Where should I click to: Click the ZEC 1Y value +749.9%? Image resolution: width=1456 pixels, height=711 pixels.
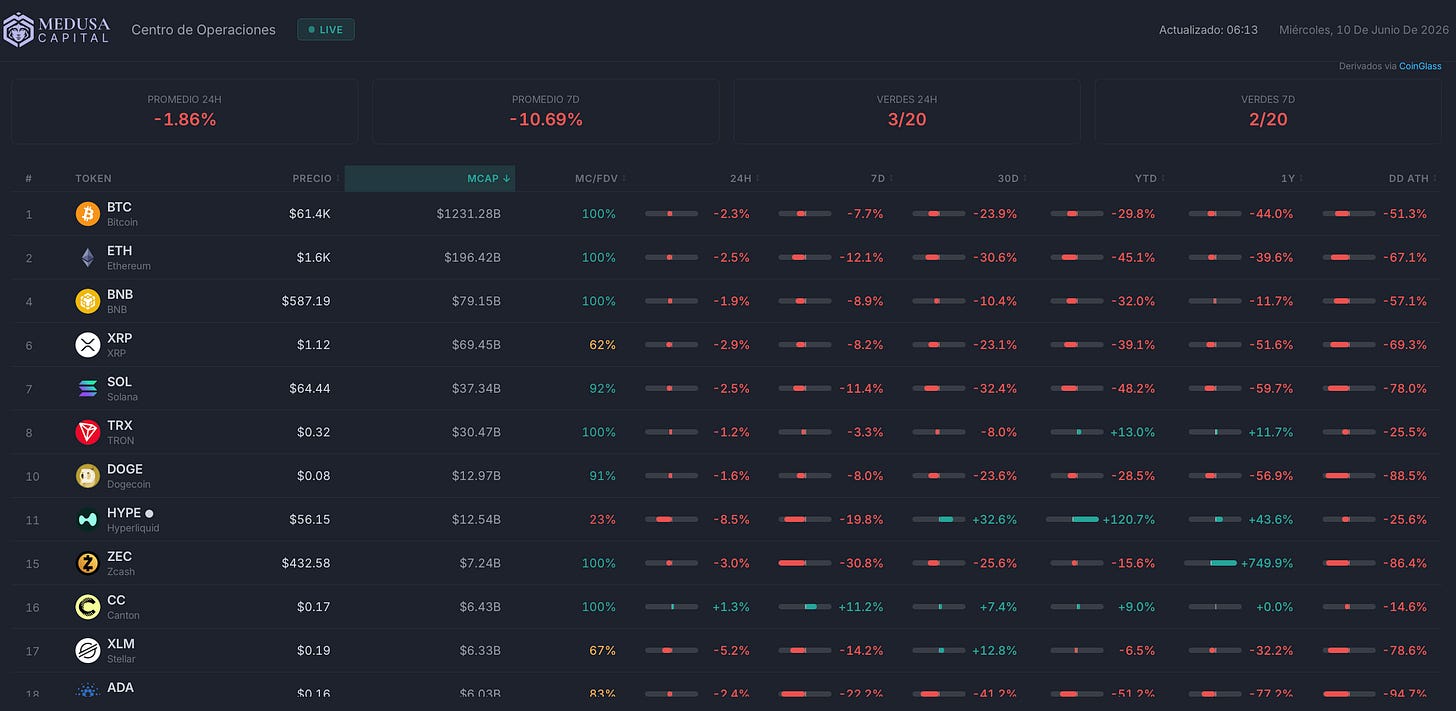point(1267,563)
